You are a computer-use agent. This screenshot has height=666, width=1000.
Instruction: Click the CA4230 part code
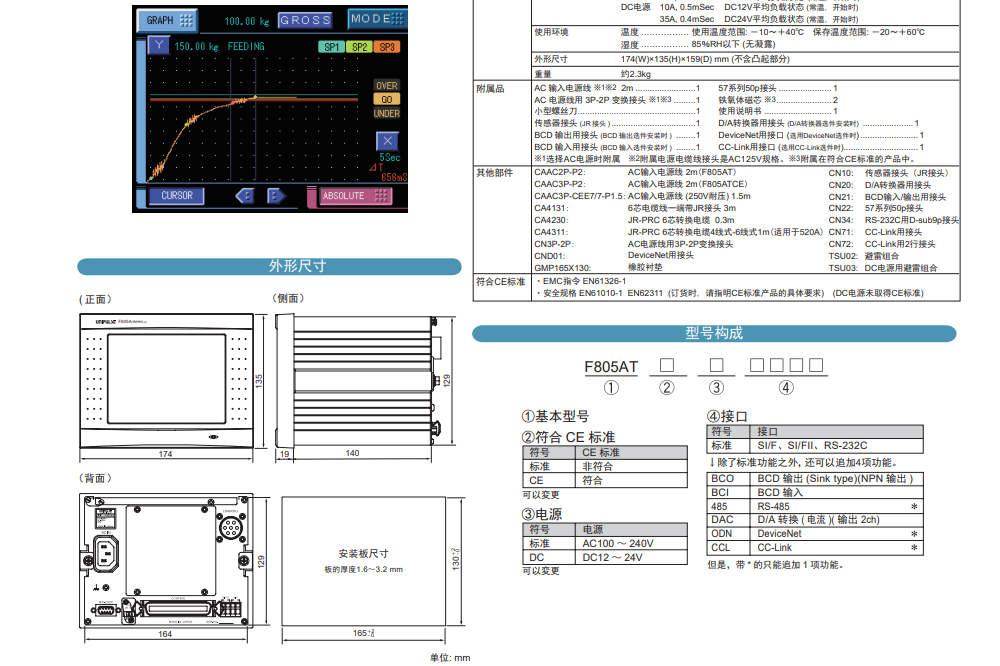pyautogui.click(x=551, y=220)
